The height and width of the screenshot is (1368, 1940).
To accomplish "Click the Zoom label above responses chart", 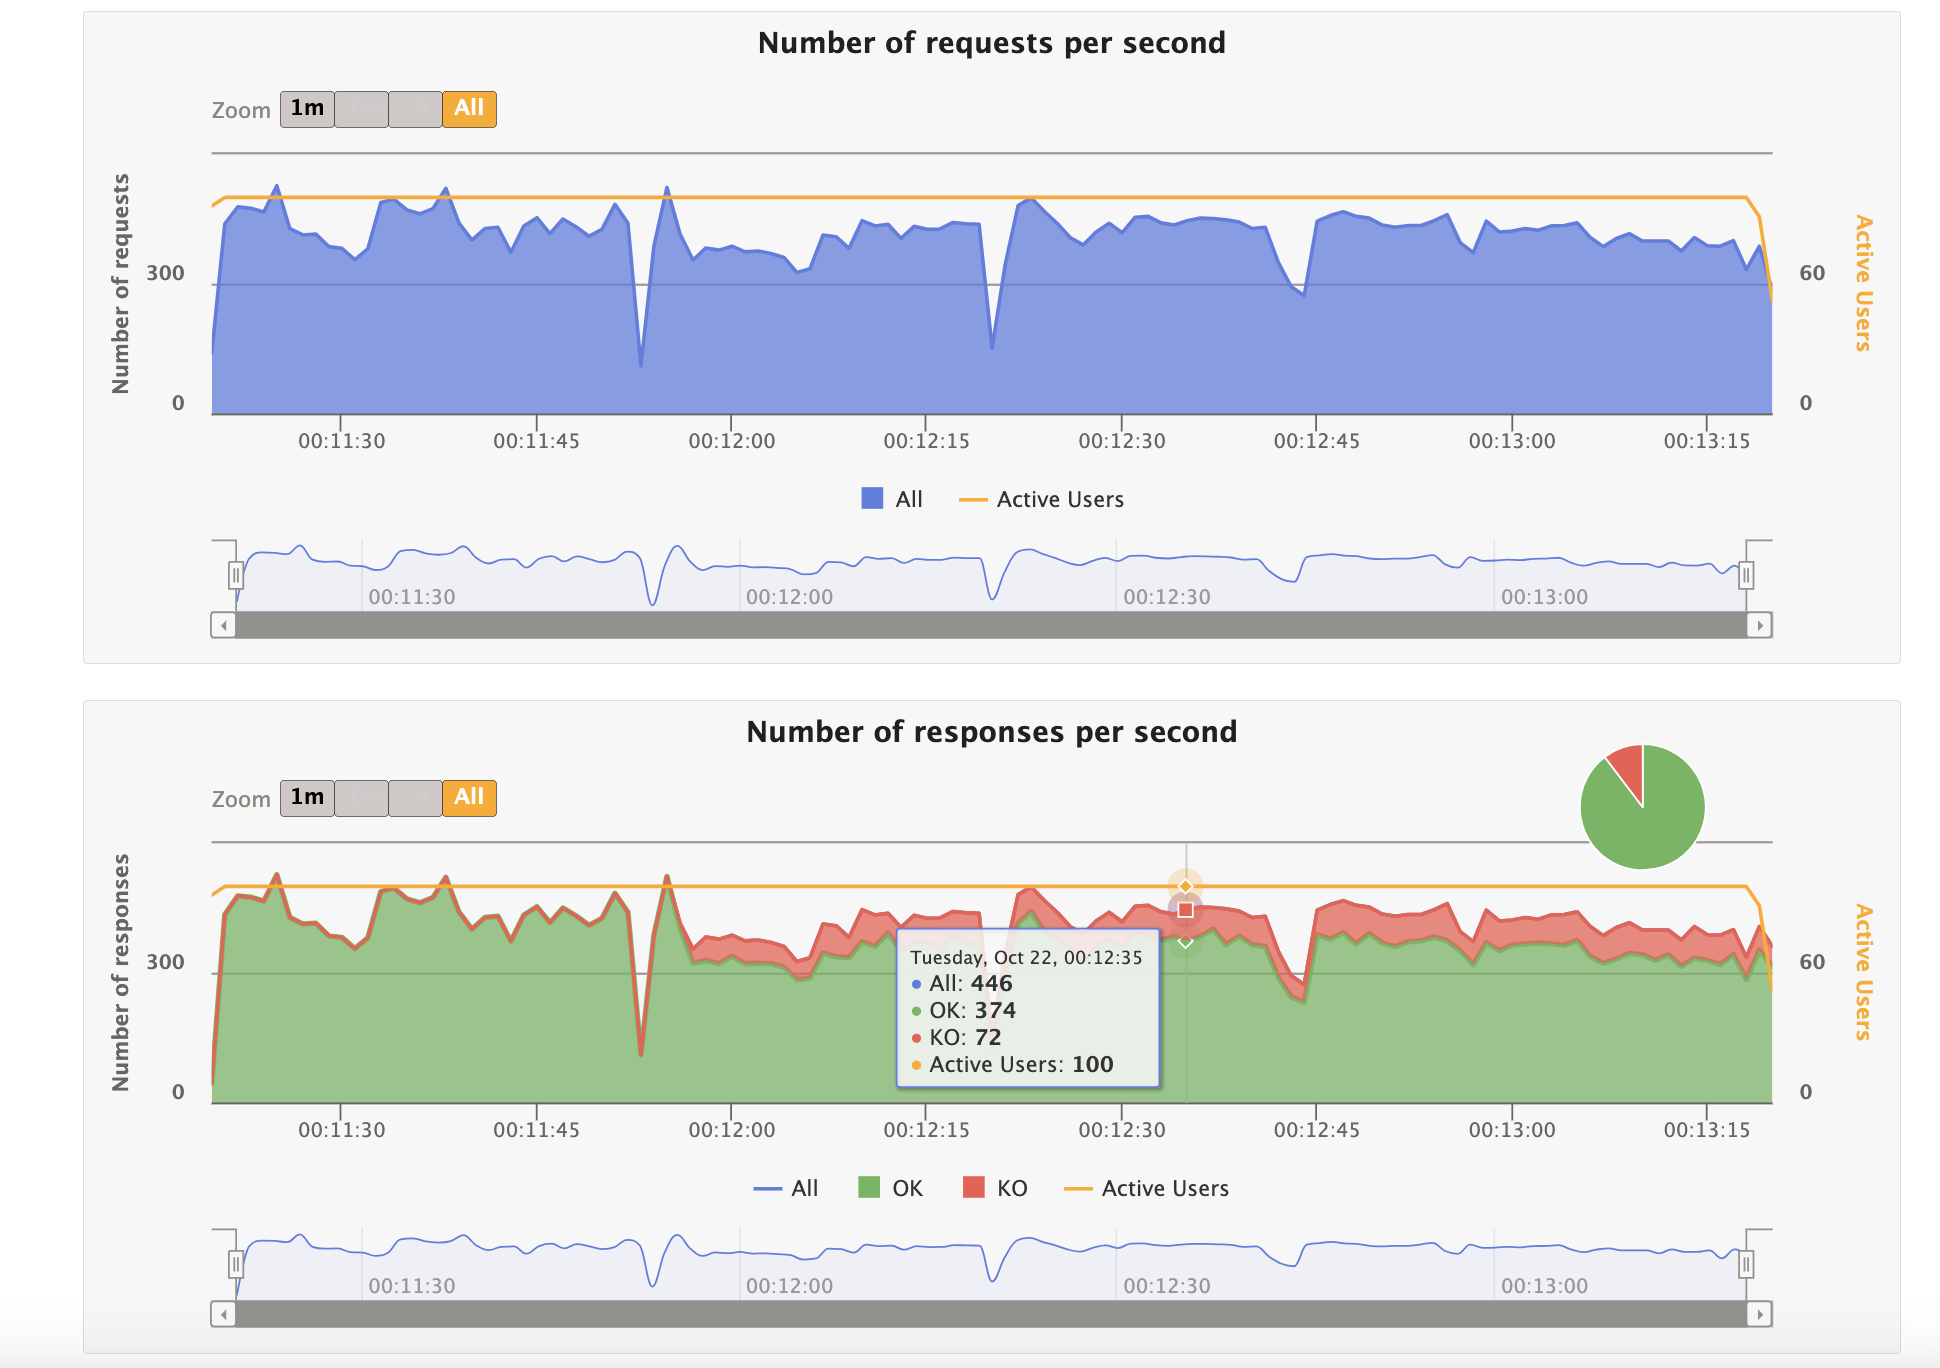I will (241, 799).
